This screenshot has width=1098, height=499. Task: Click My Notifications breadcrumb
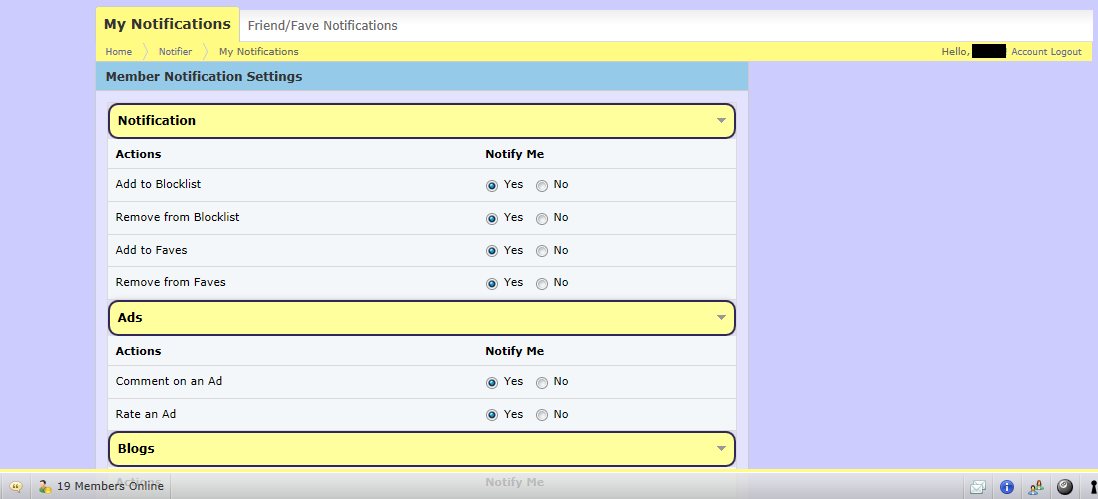pos(258,52)
